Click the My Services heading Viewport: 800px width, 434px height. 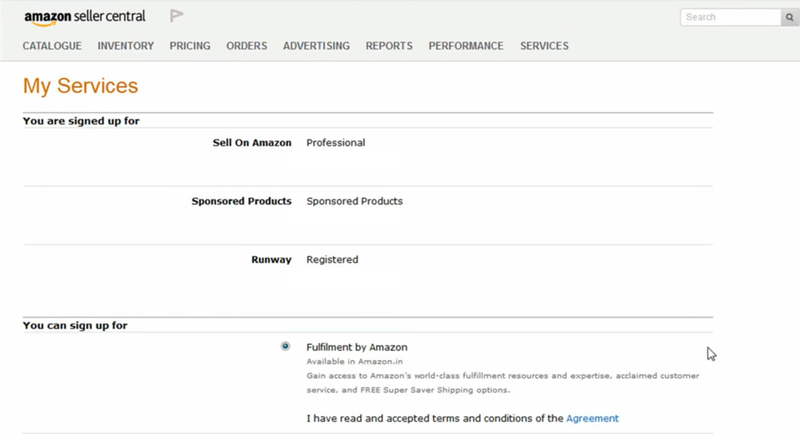pos(81,86)
